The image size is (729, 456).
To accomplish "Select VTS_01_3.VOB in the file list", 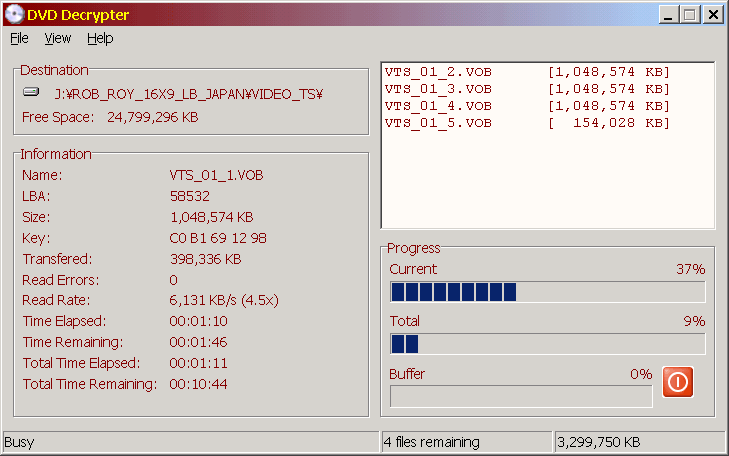I will pyautogui.click(x=438, y=89).
